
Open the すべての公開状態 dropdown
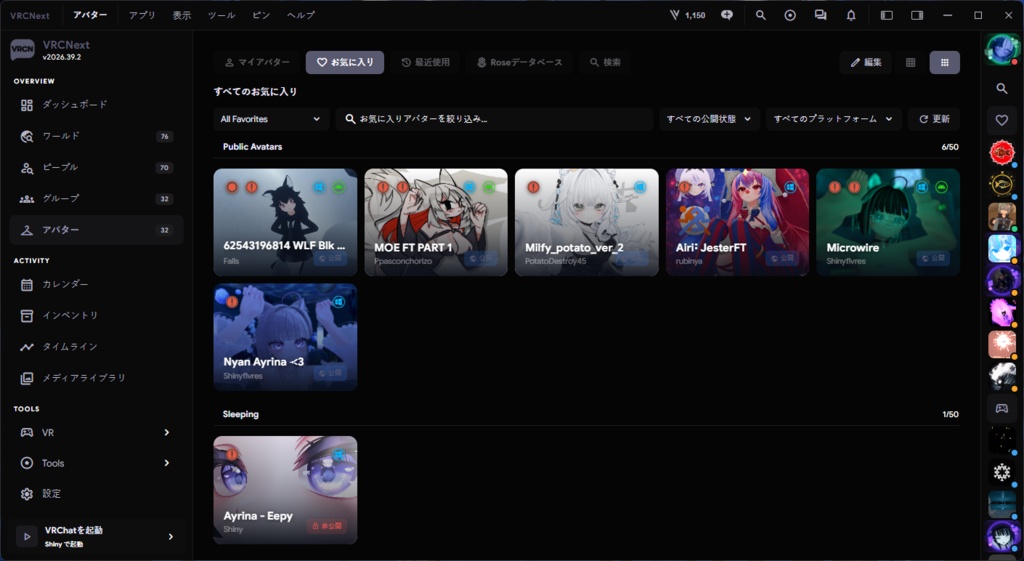pos(709,119)
